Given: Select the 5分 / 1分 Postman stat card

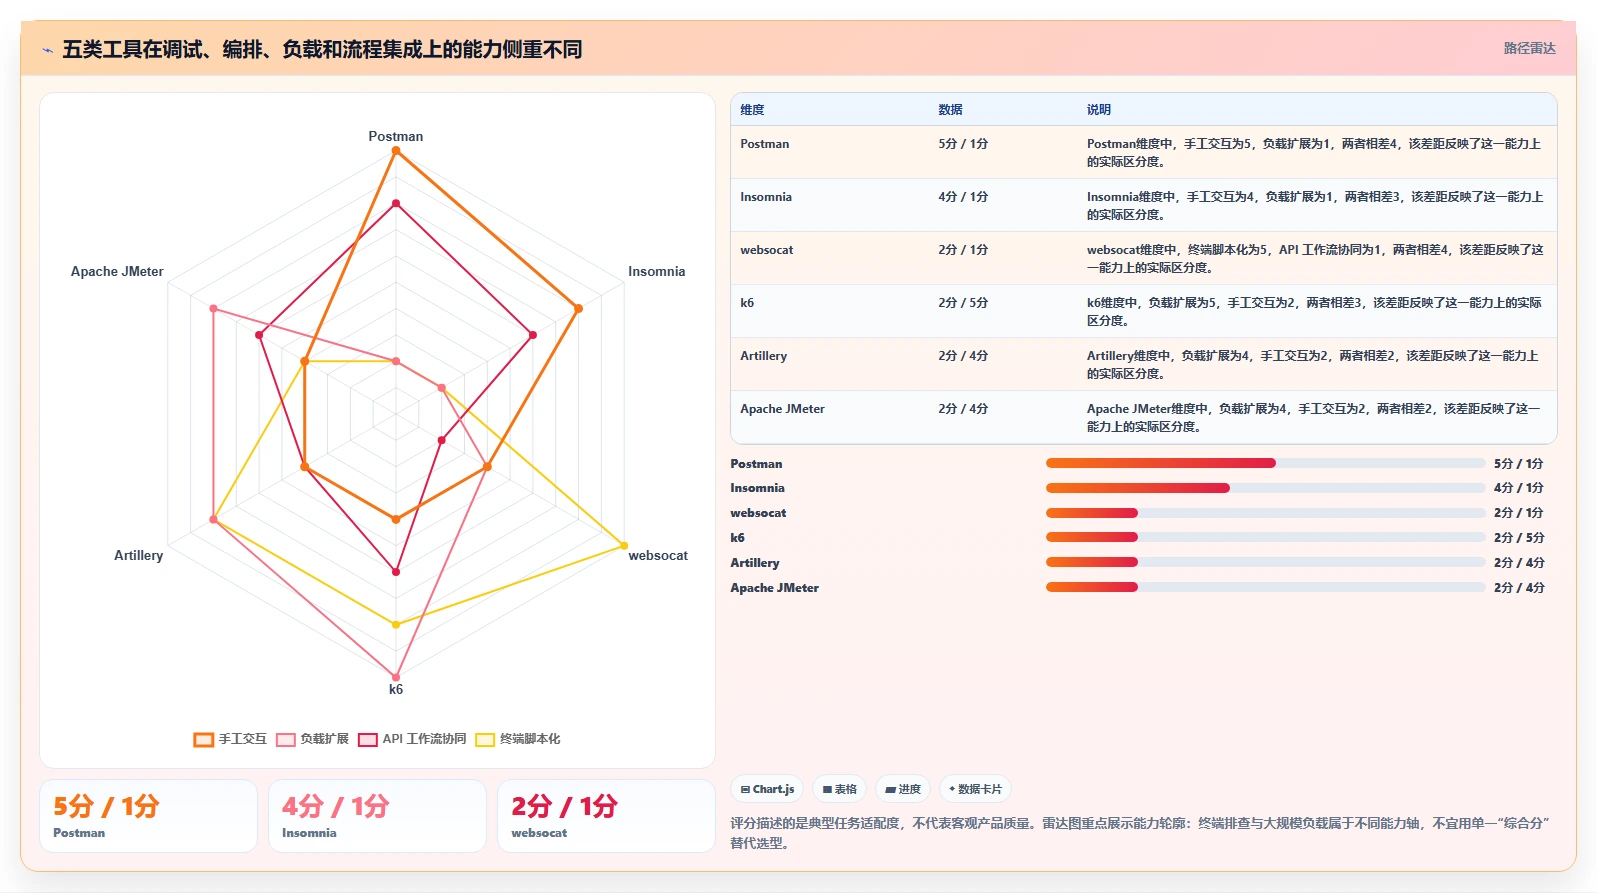Looking at the screenshot, I should pos(148,816).
